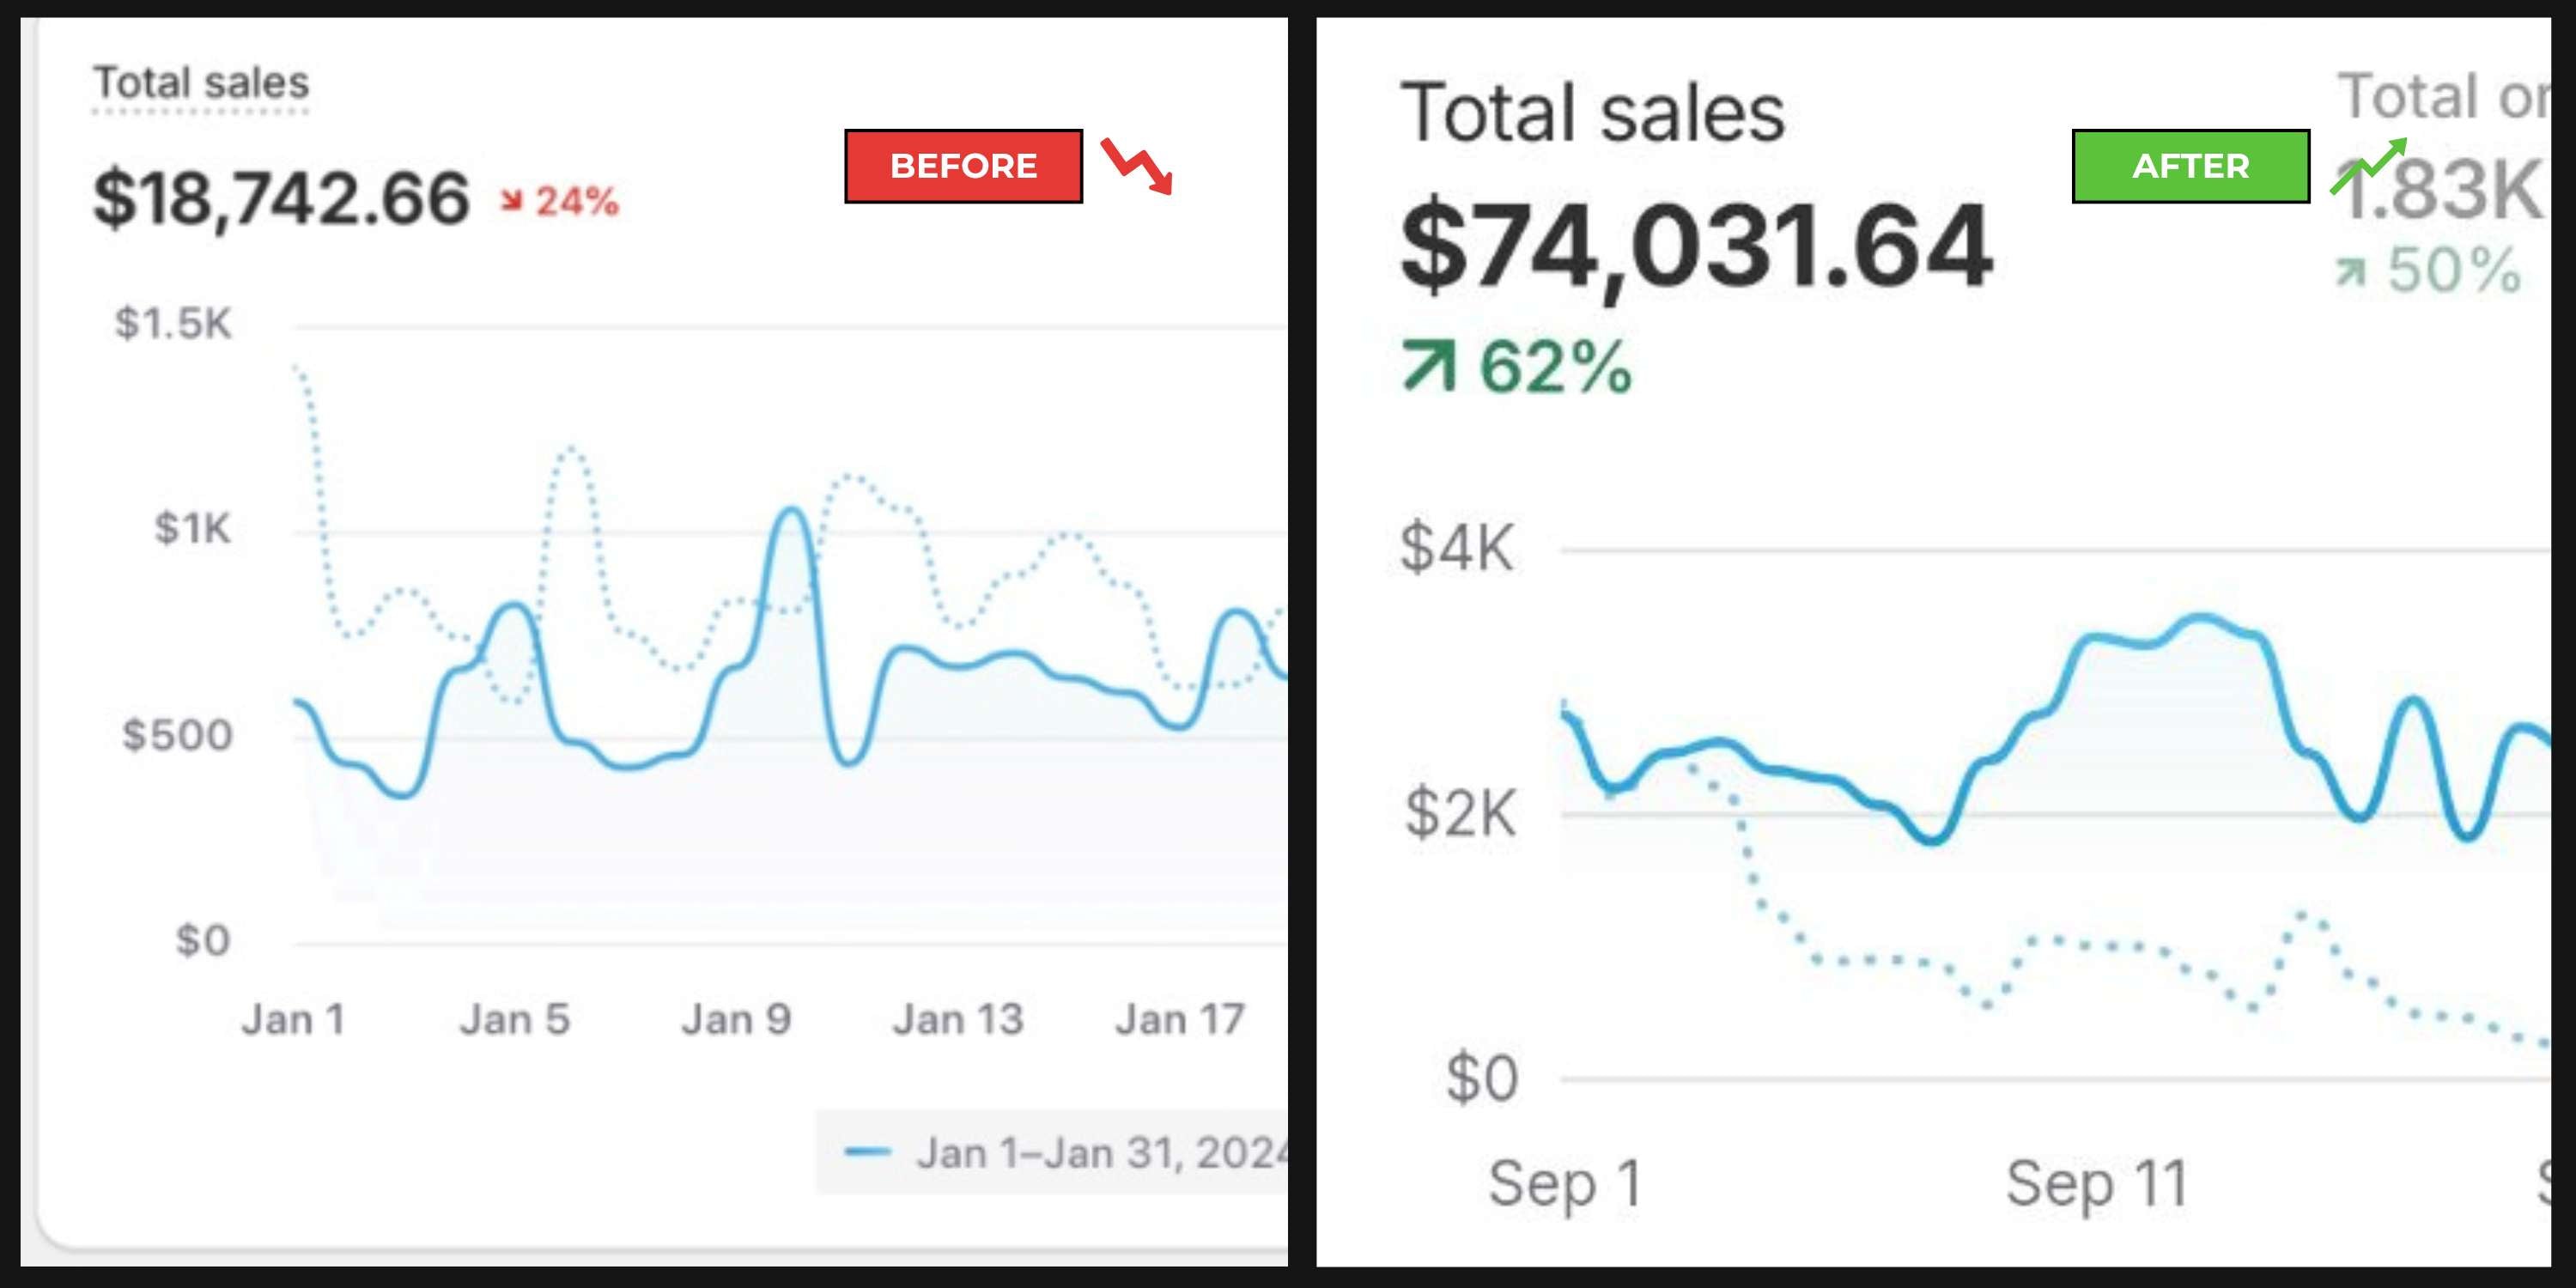Click the small red down arrow beside 24%
This screenshot has height=1288, width=2576.
point(512,202)
